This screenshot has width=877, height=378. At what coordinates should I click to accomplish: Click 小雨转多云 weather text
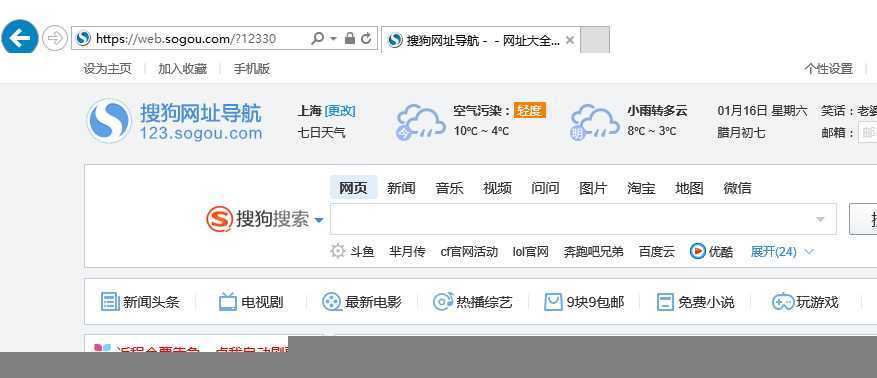[657, 111]
